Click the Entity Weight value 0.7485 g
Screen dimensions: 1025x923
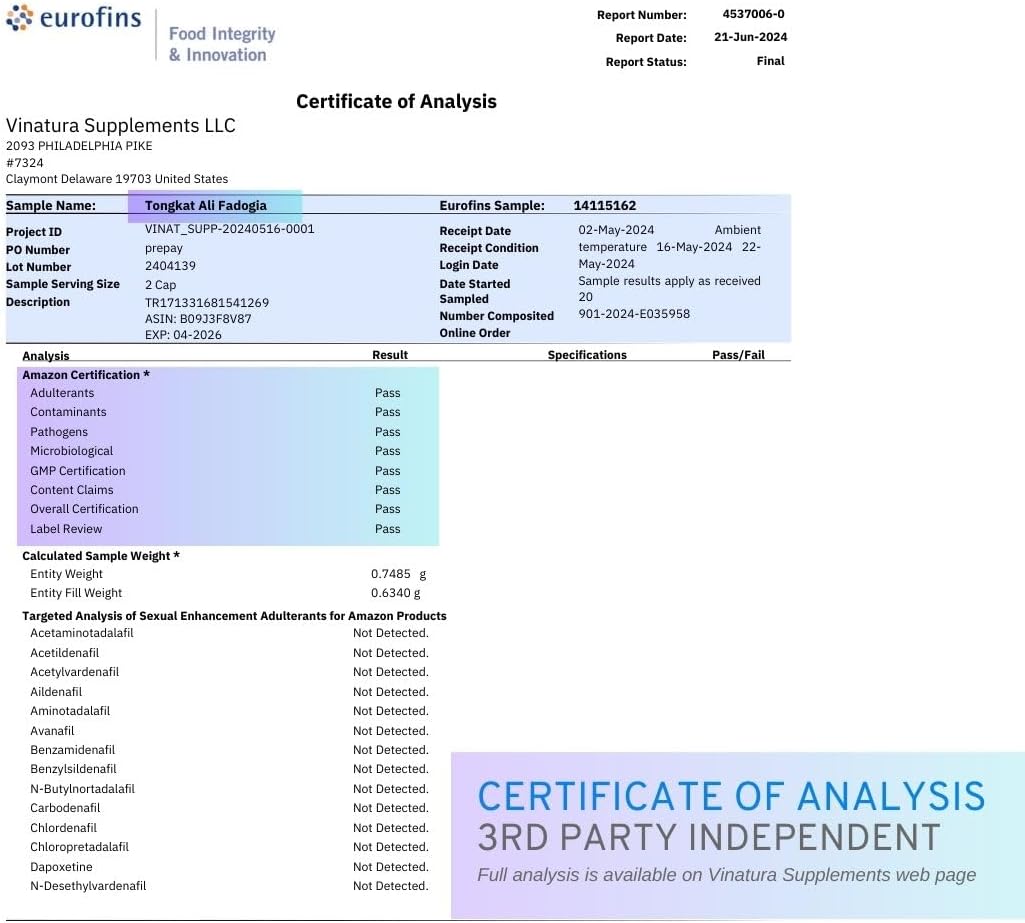click(x=398, y=574)
